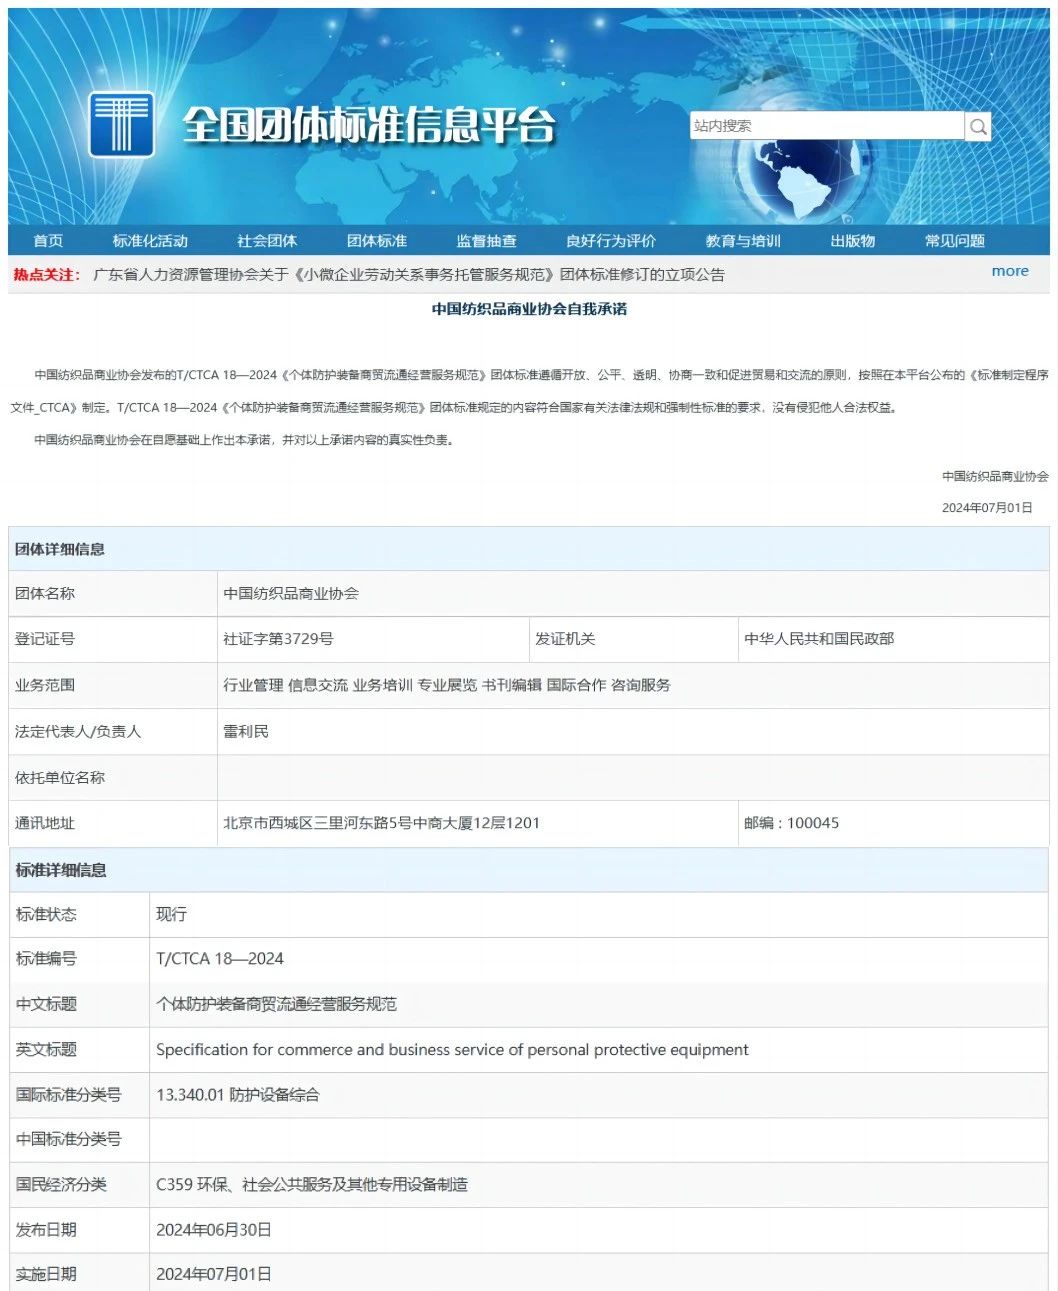
Task: Open the 标准化活动 menu item
Action: pyautogui.click(x=150, y=241)
